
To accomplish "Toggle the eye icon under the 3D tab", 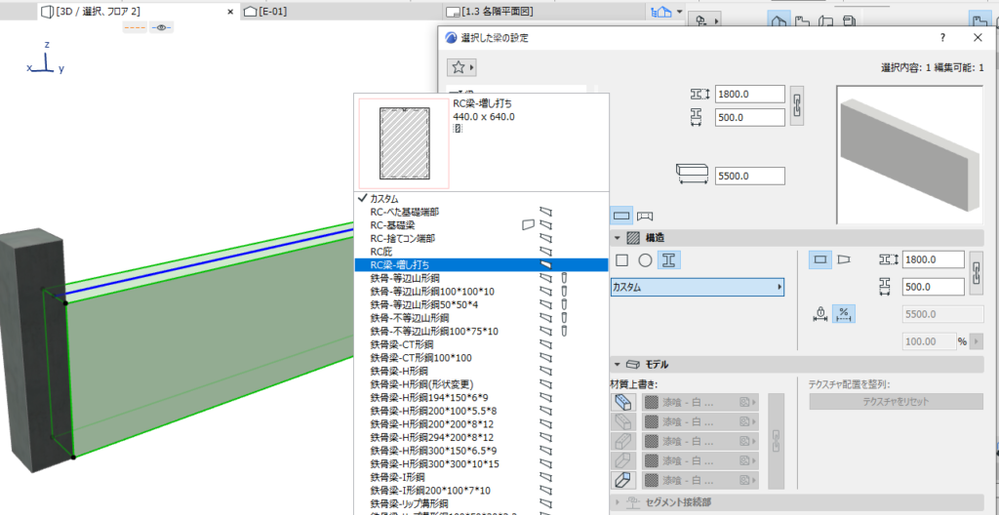I will (x=161, y=27).
